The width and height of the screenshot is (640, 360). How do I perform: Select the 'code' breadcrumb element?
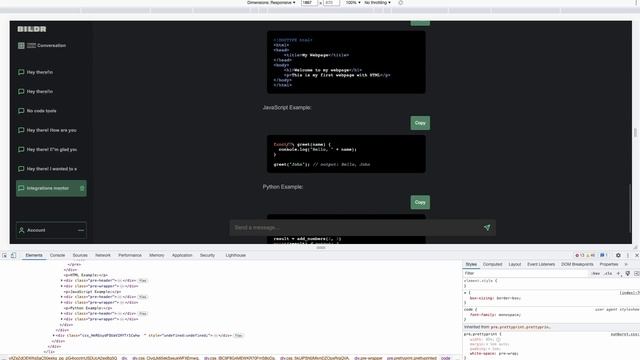coord(445,358)
